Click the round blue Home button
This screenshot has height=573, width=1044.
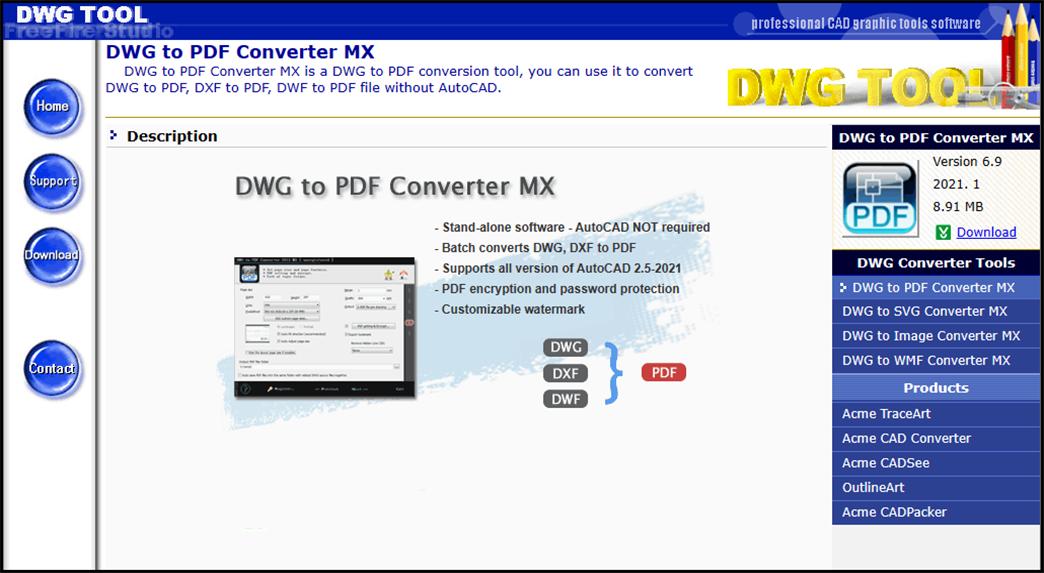click(x=52, y=106)
